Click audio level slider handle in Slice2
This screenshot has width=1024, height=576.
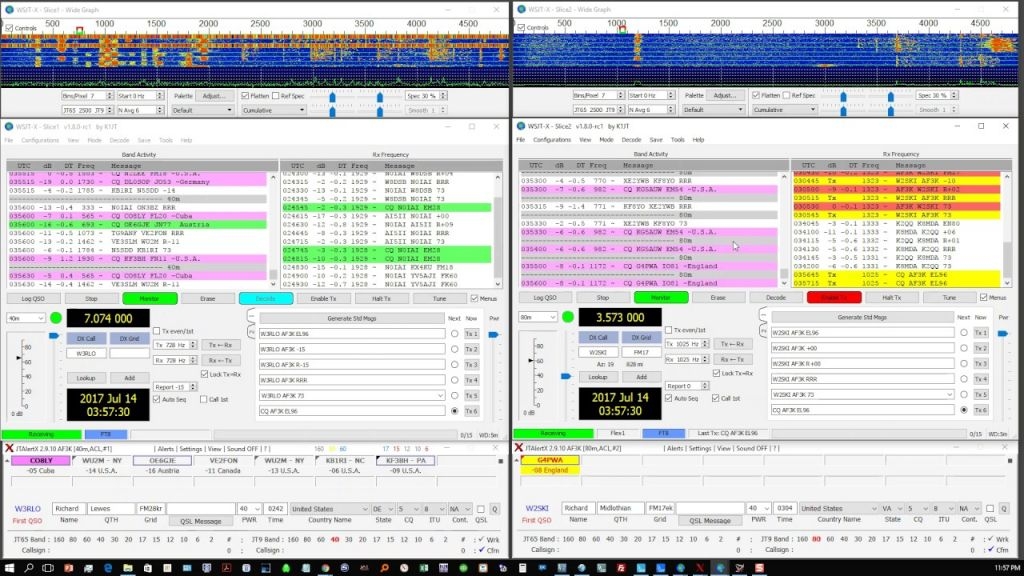pos(566,376)
